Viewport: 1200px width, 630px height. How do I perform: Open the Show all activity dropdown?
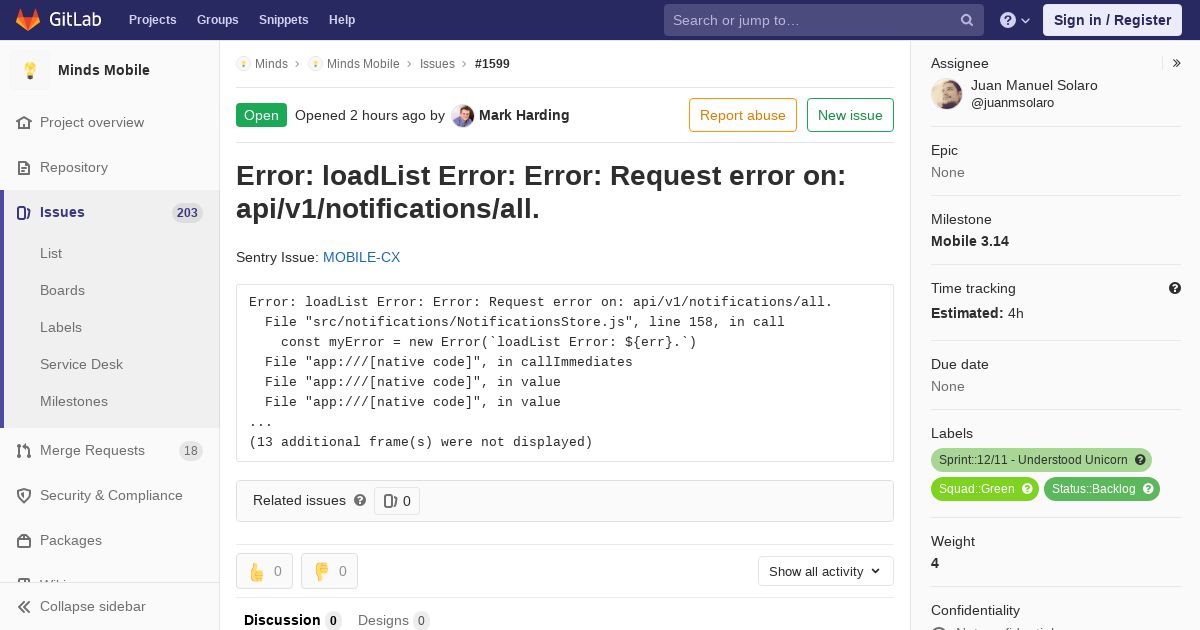[825, 571]
